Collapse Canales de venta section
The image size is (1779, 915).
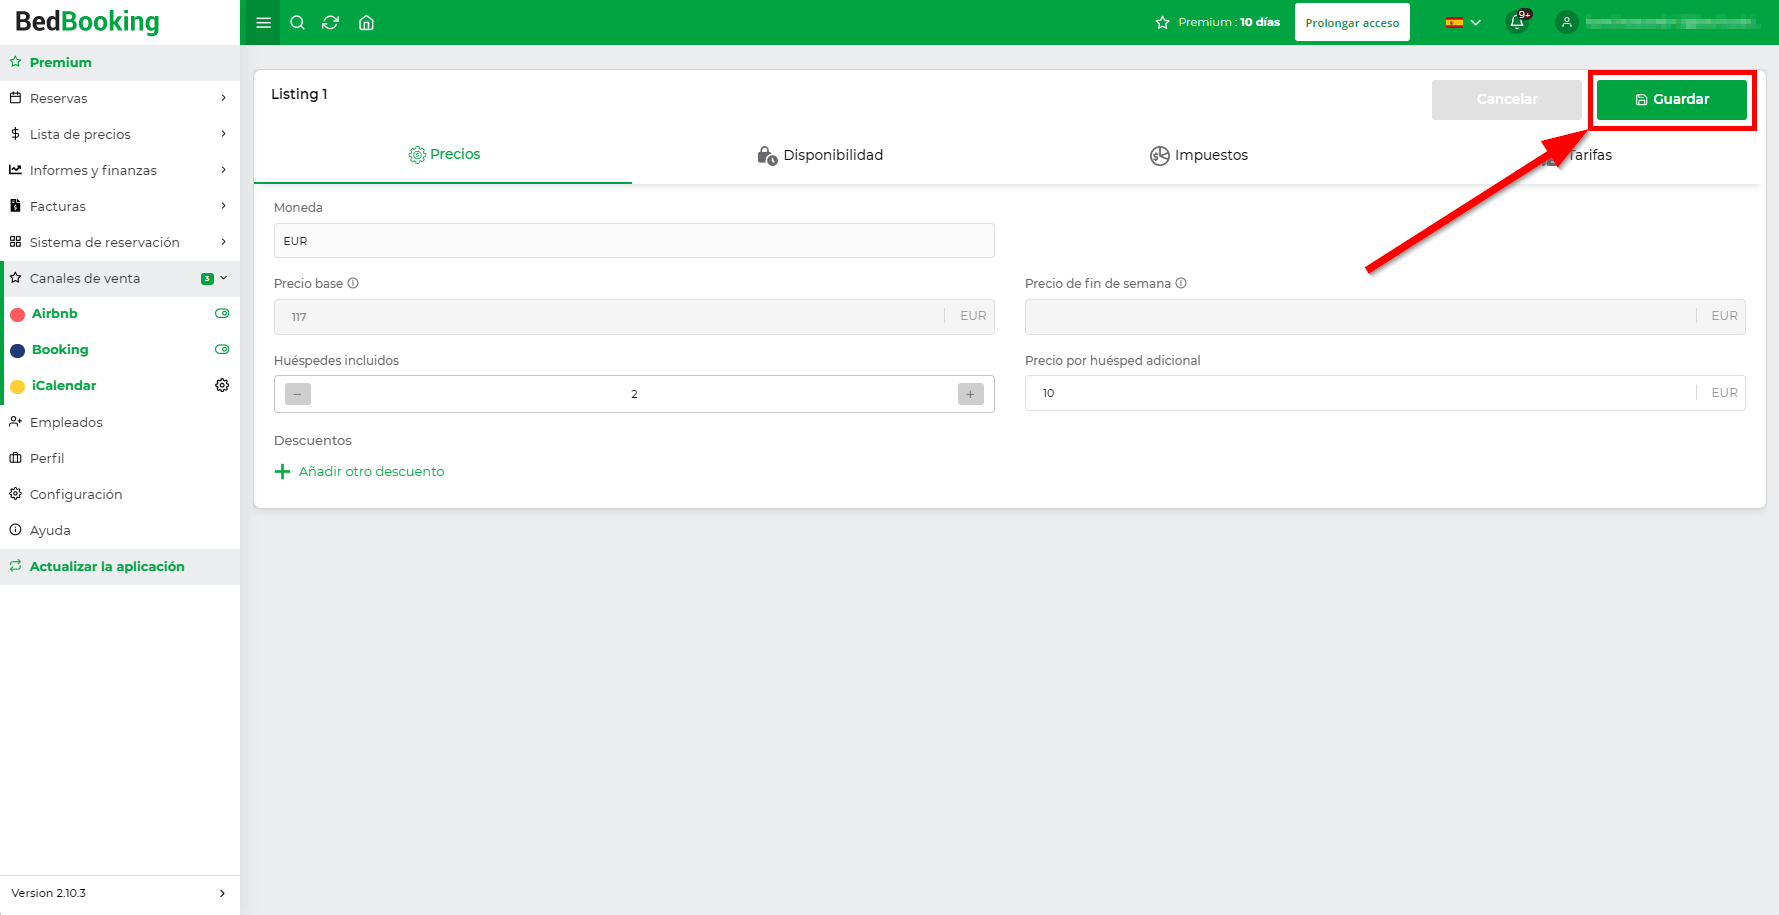[x=120, y=278]
